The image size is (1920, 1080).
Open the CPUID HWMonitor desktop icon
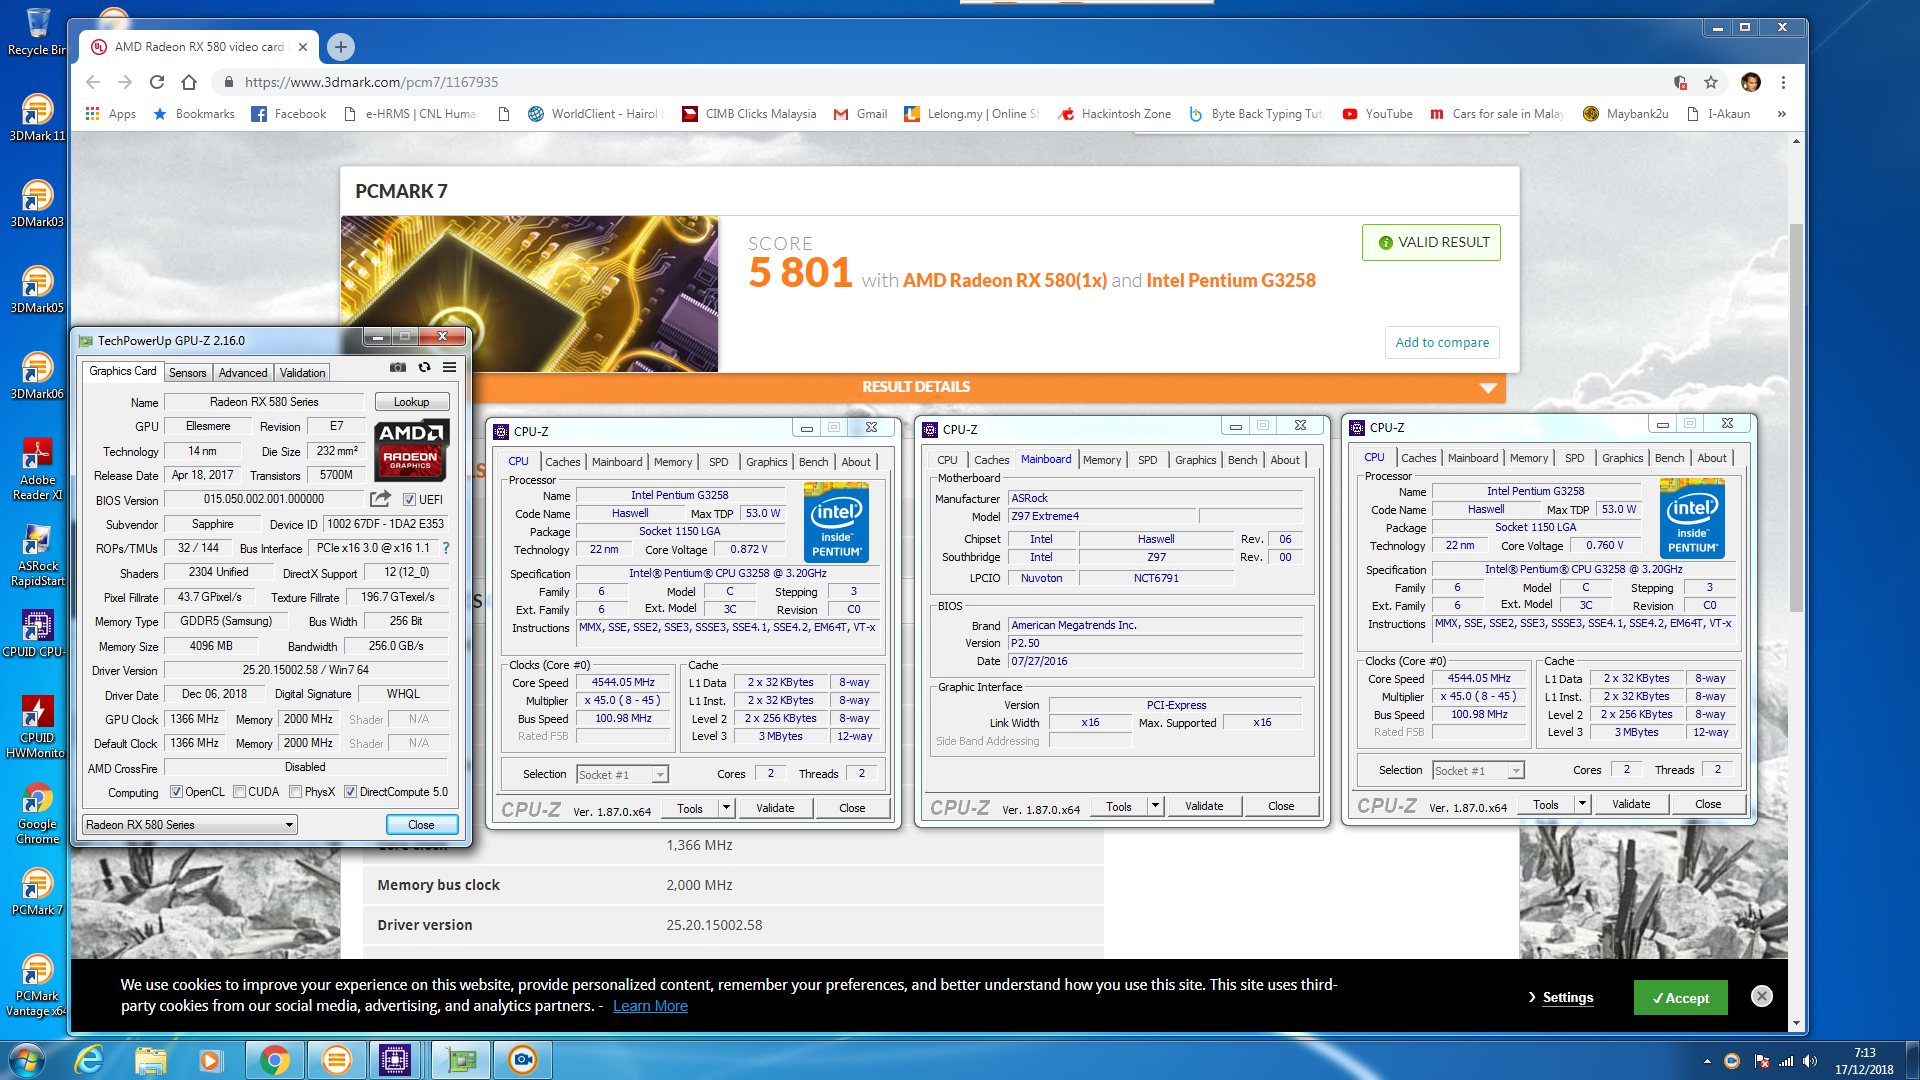[x=37, y=727]
